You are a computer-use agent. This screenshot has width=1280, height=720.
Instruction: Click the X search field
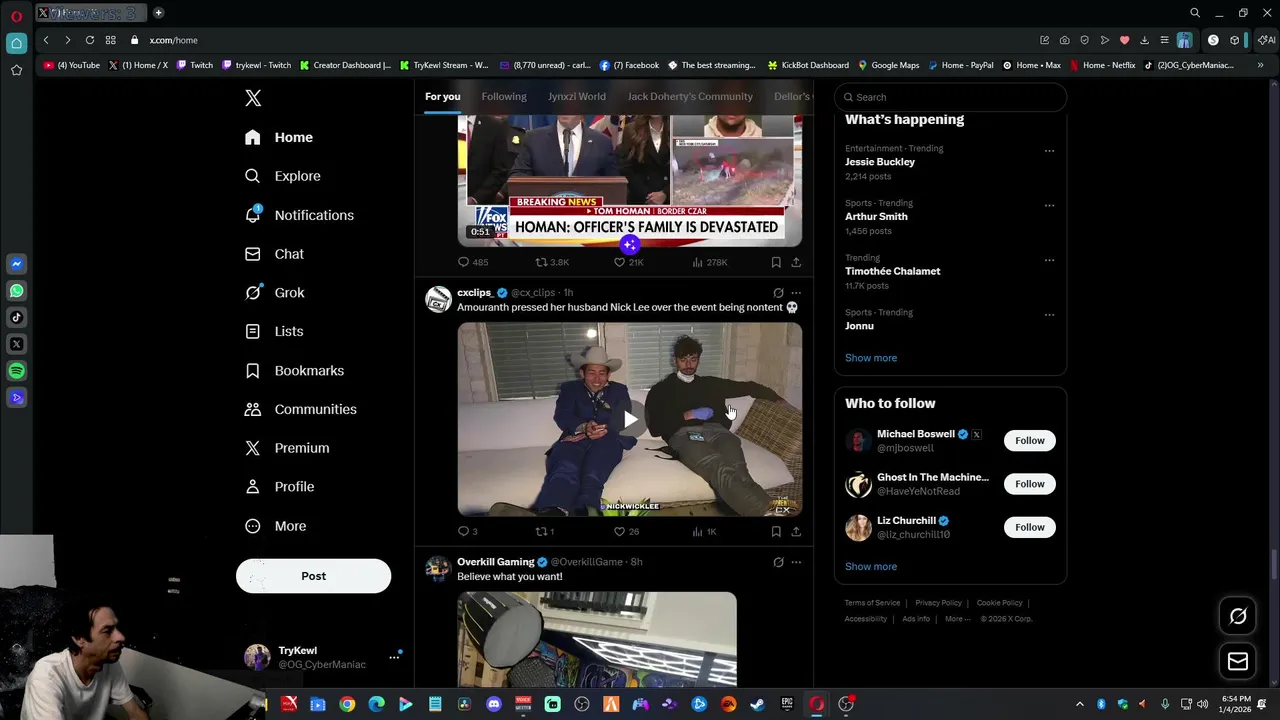coord(950,97)
